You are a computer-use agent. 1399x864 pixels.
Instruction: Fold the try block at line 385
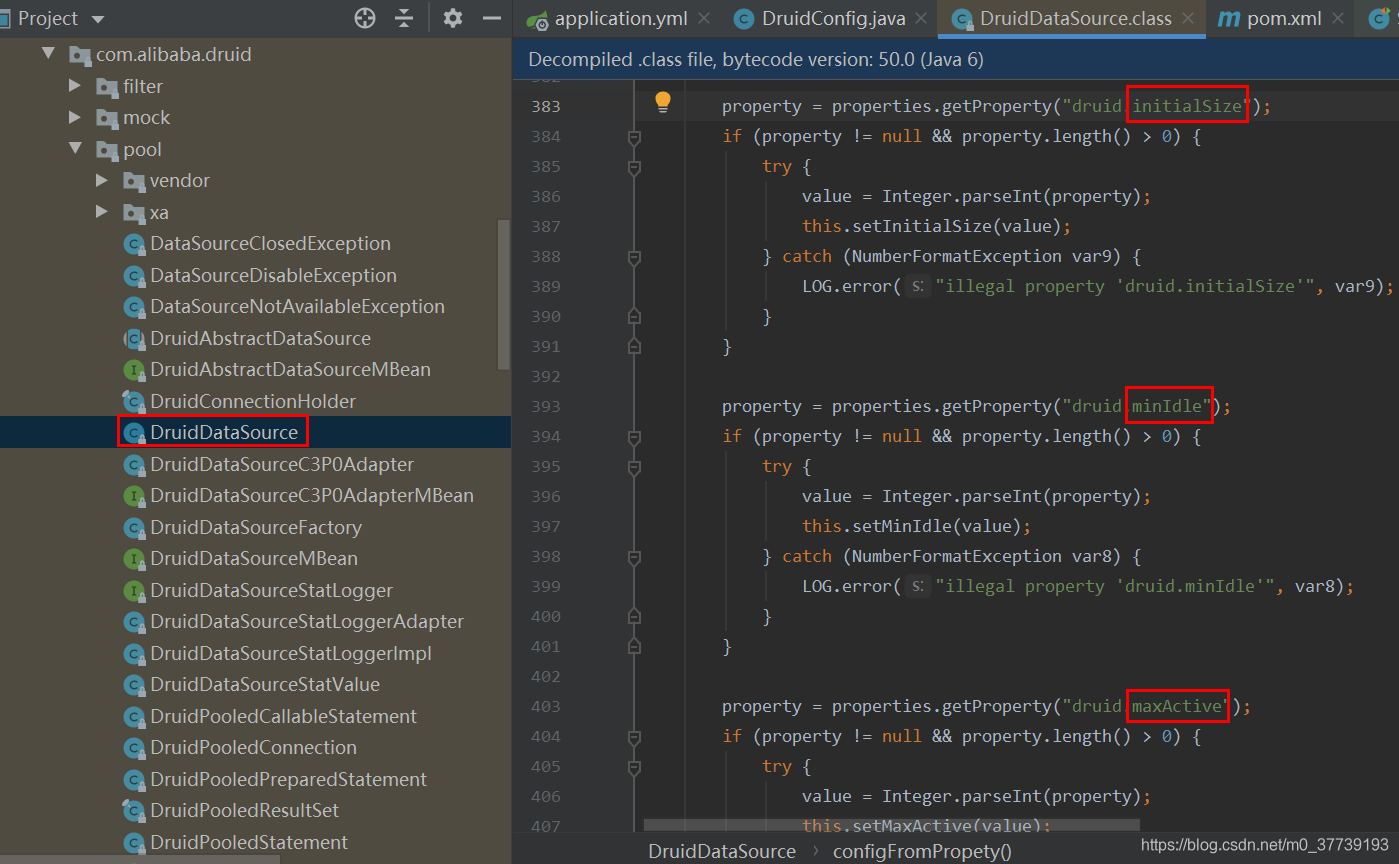(x=633, y=167)
